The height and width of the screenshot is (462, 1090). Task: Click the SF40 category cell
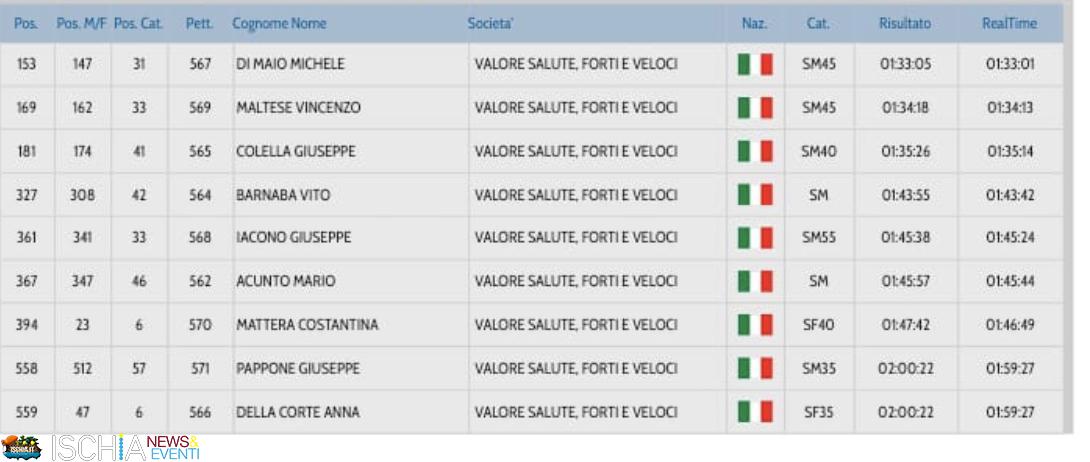[819, 325]
